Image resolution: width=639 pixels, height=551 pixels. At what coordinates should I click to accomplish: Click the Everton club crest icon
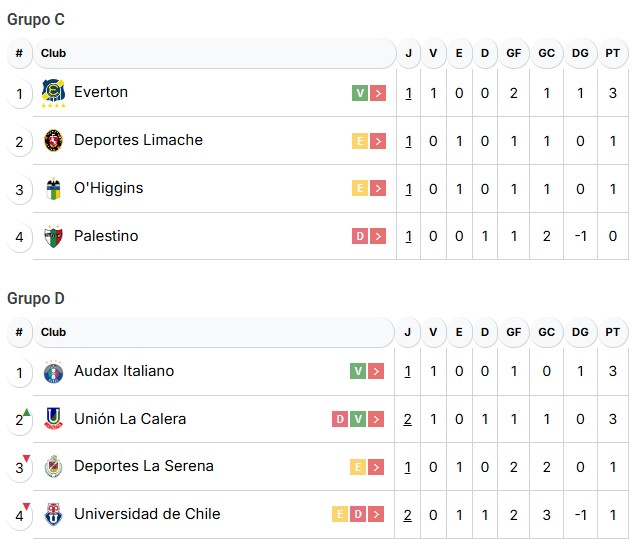pos(53,93)
